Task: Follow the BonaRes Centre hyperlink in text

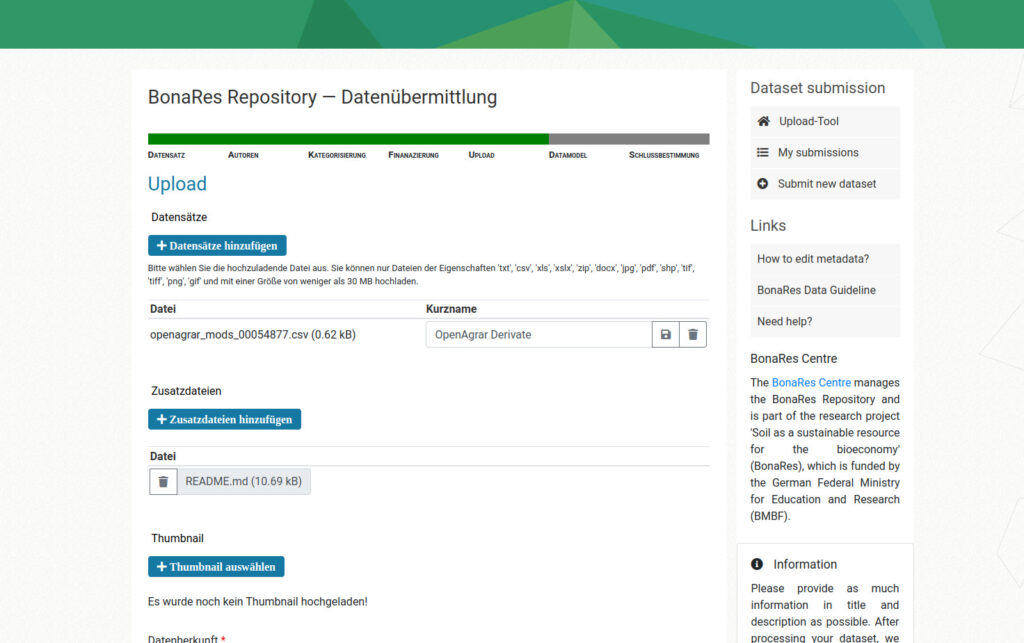Action: pos(811,383)
